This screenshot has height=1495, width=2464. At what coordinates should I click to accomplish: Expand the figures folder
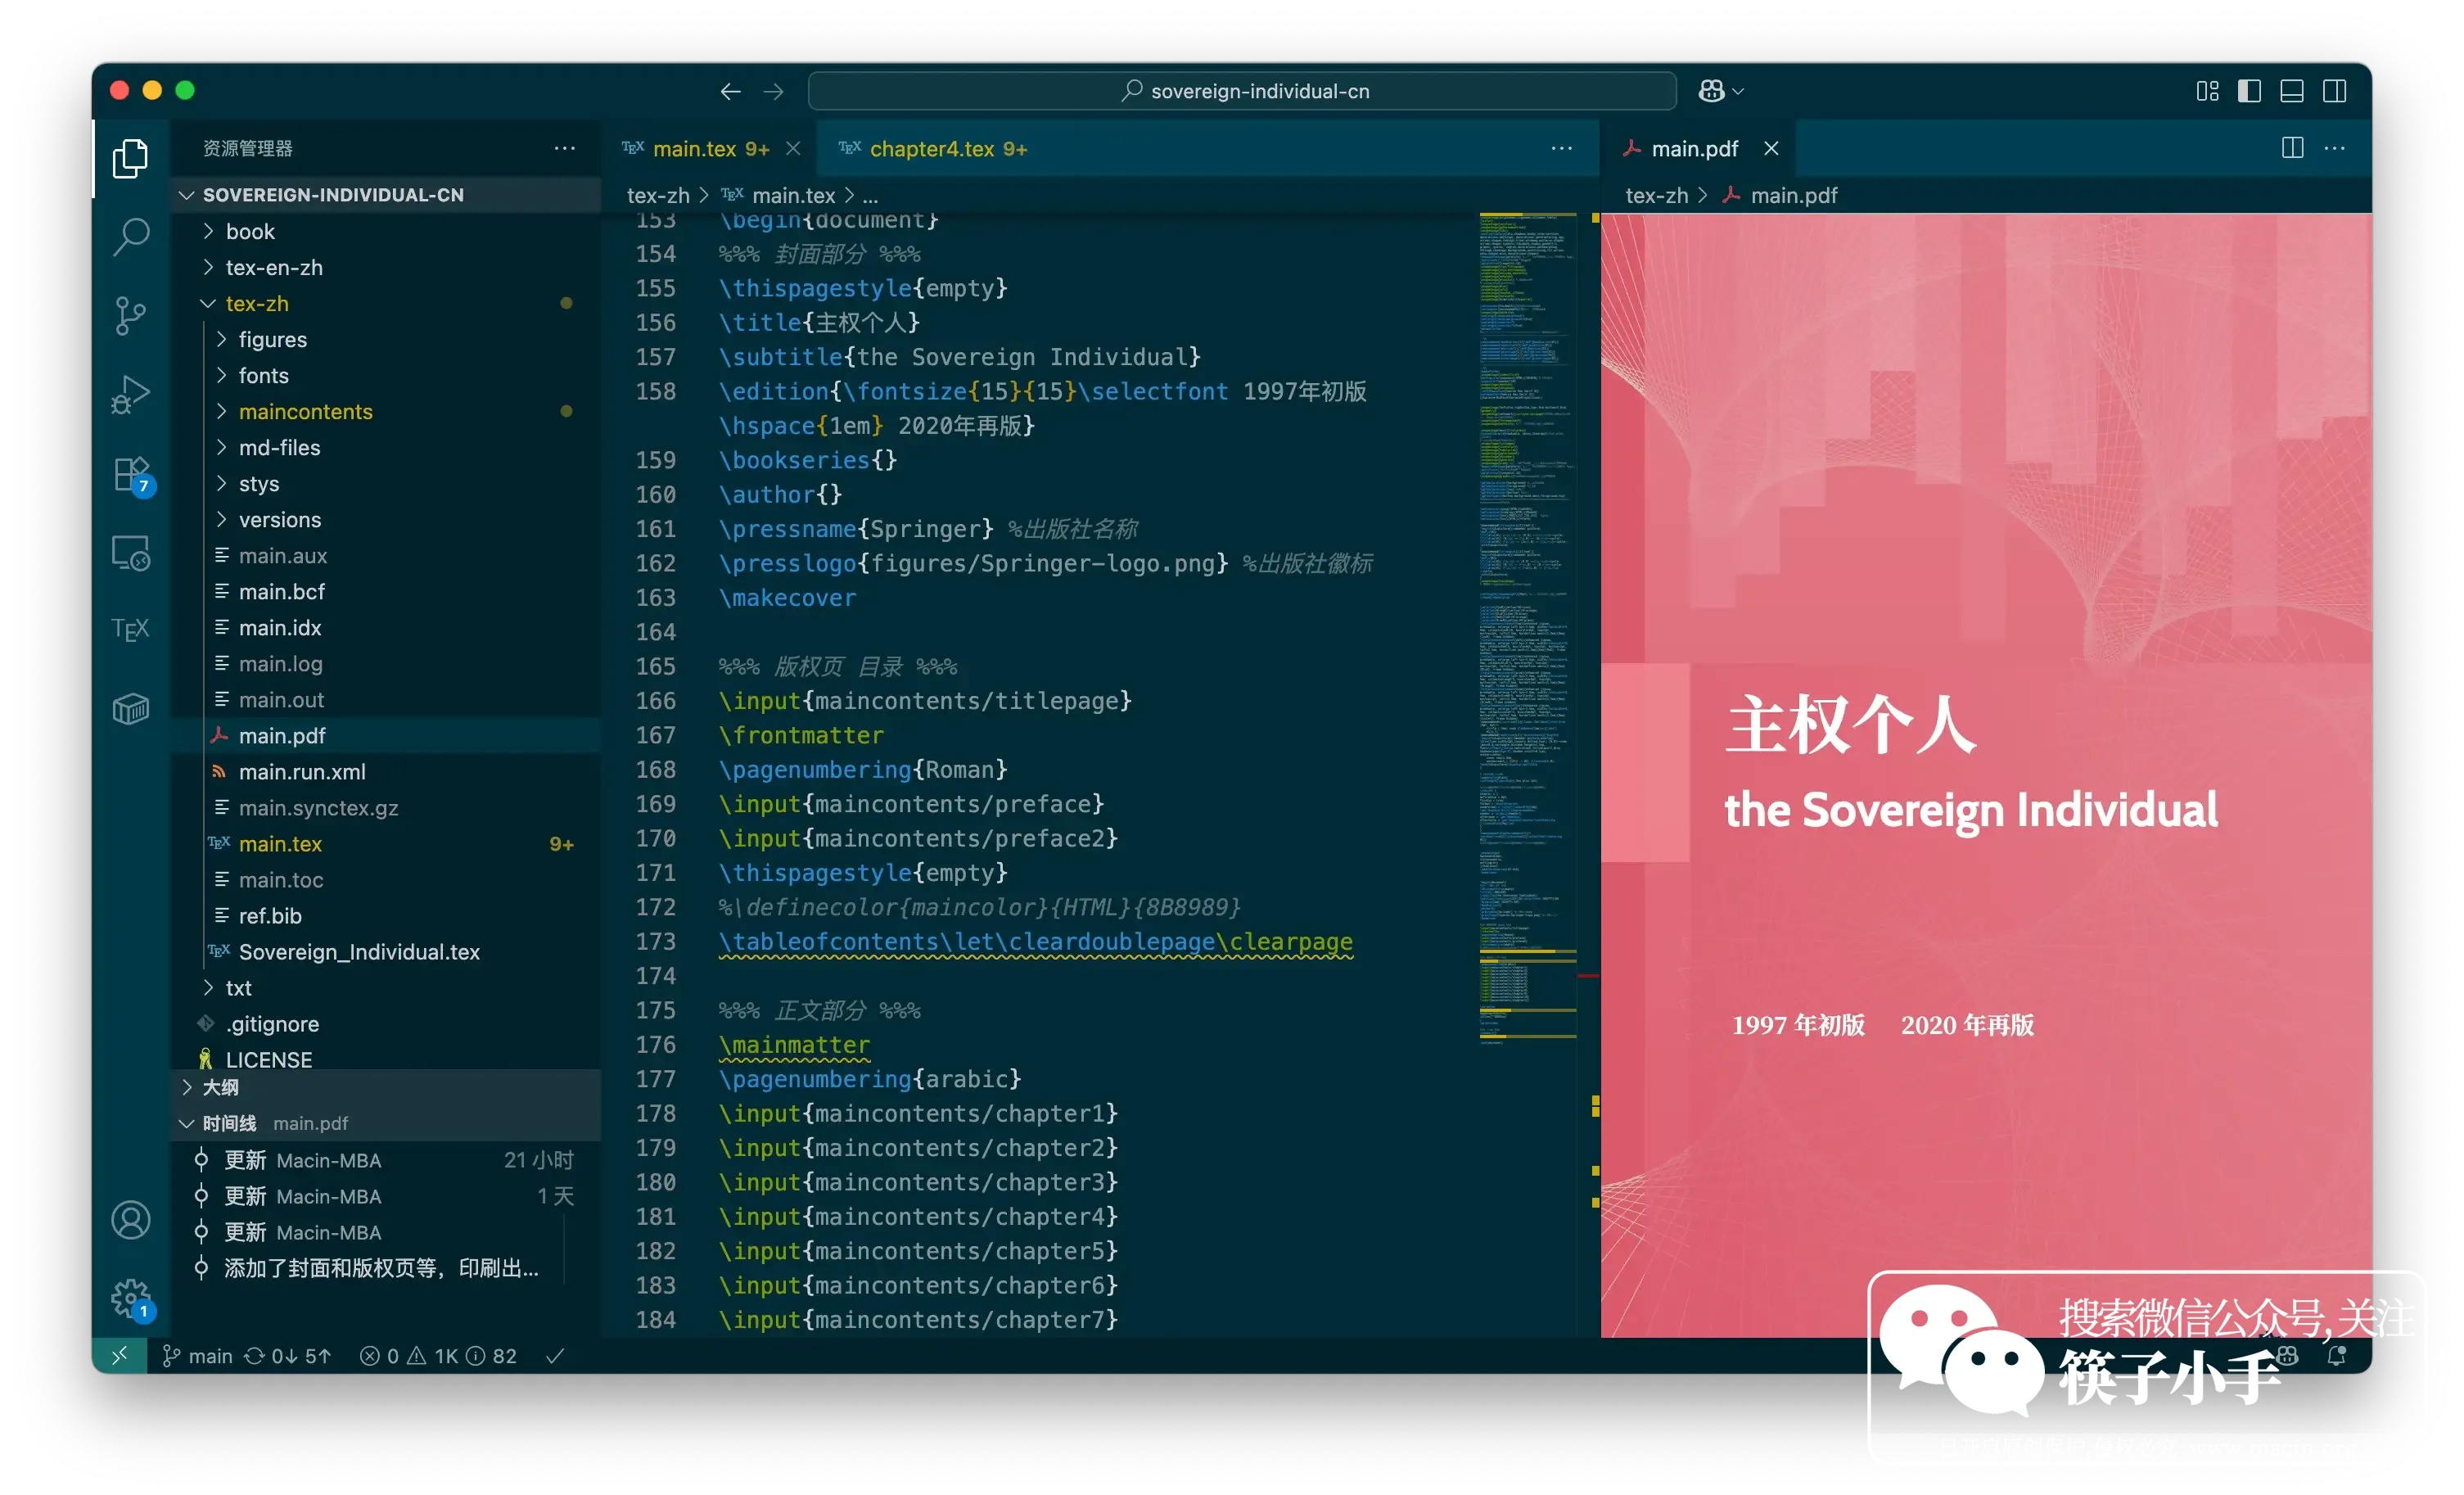[272, 340]
